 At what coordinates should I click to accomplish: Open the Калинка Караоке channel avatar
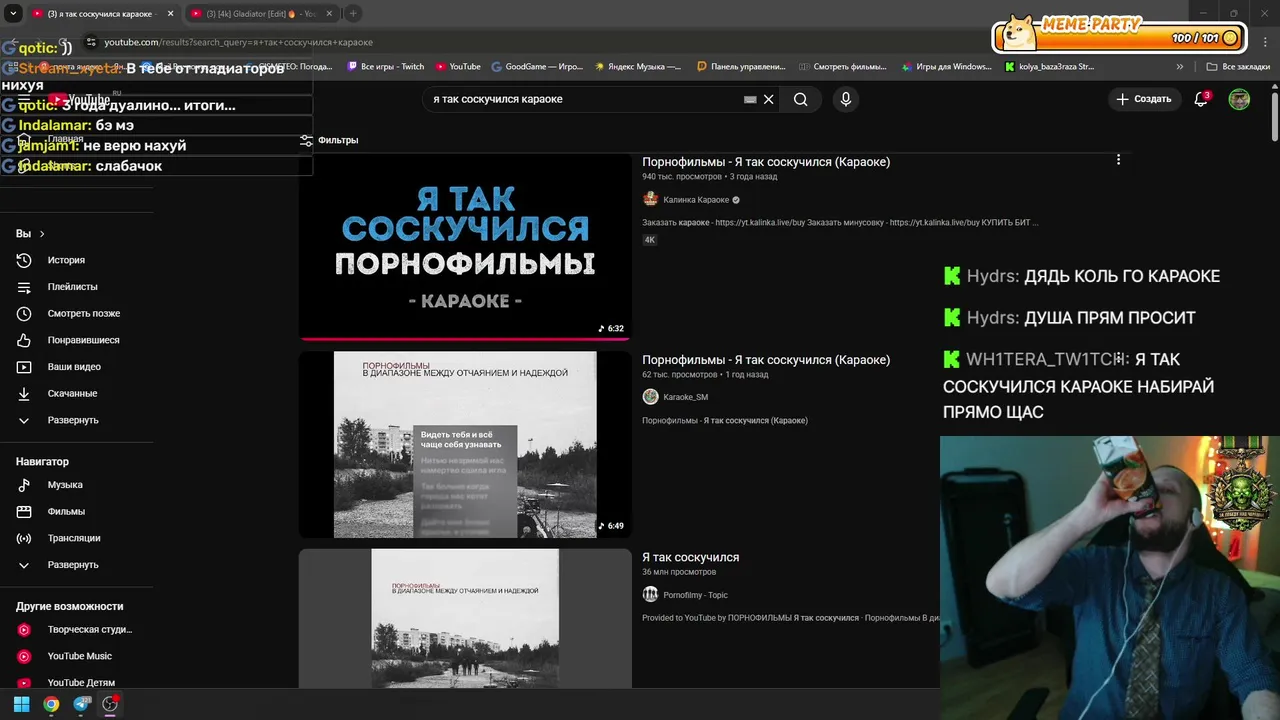[650, 199]
